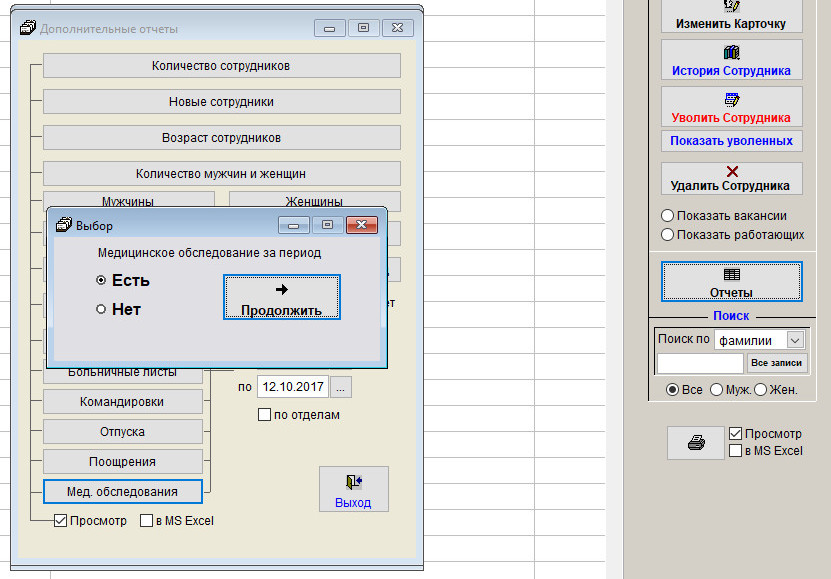Open Отчеты table icon button
This screenshot has width=831, height=579.
(731, 274)
